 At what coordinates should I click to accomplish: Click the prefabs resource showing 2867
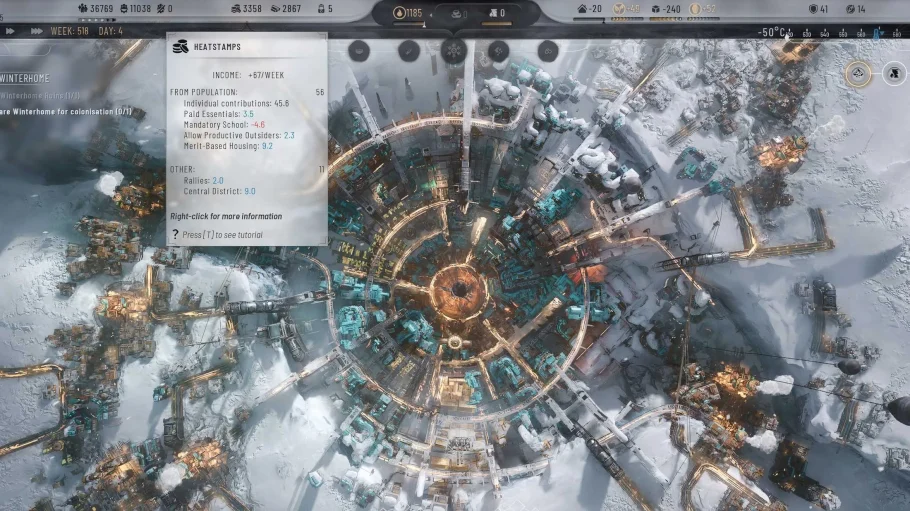pos(286,9)
